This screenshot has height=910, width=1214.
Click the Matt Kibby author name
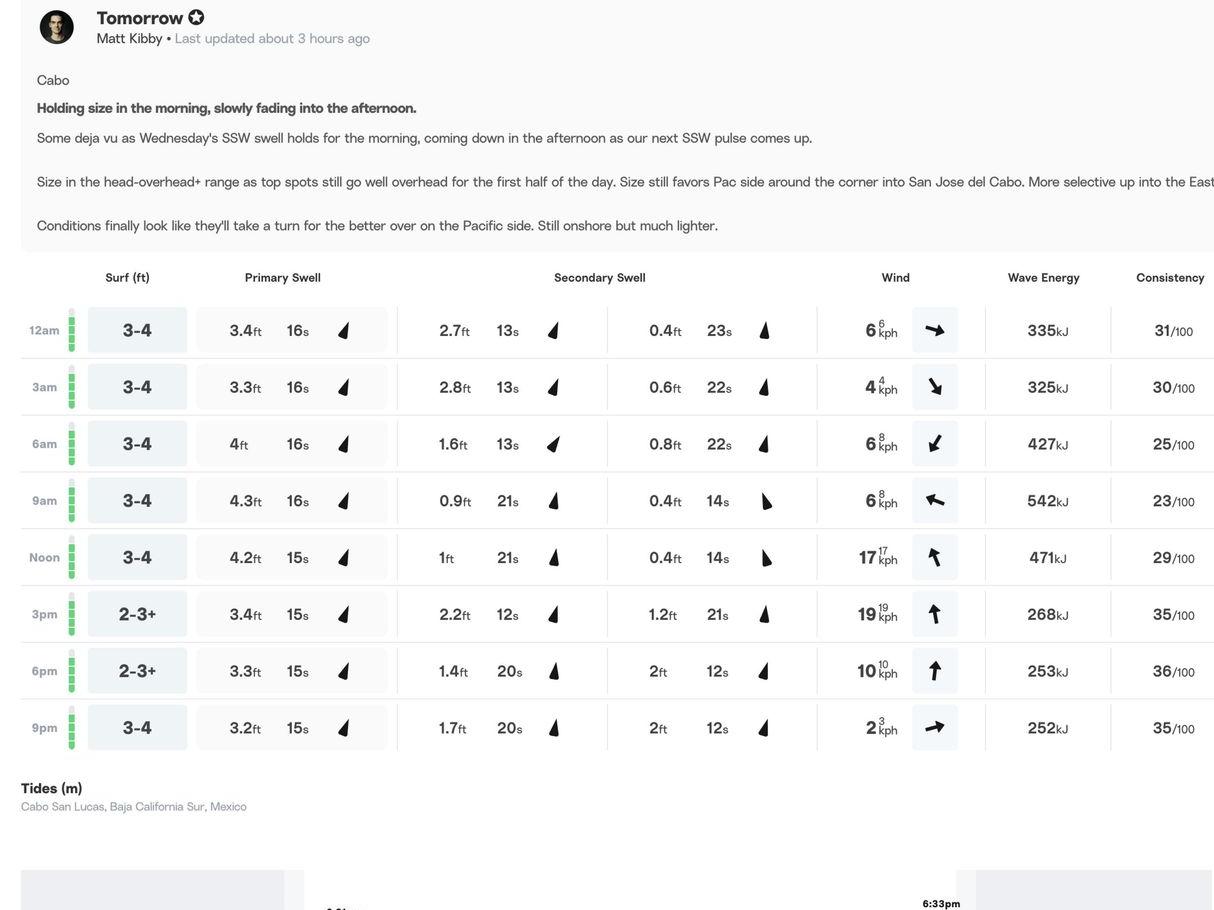[x=129, y=39]
